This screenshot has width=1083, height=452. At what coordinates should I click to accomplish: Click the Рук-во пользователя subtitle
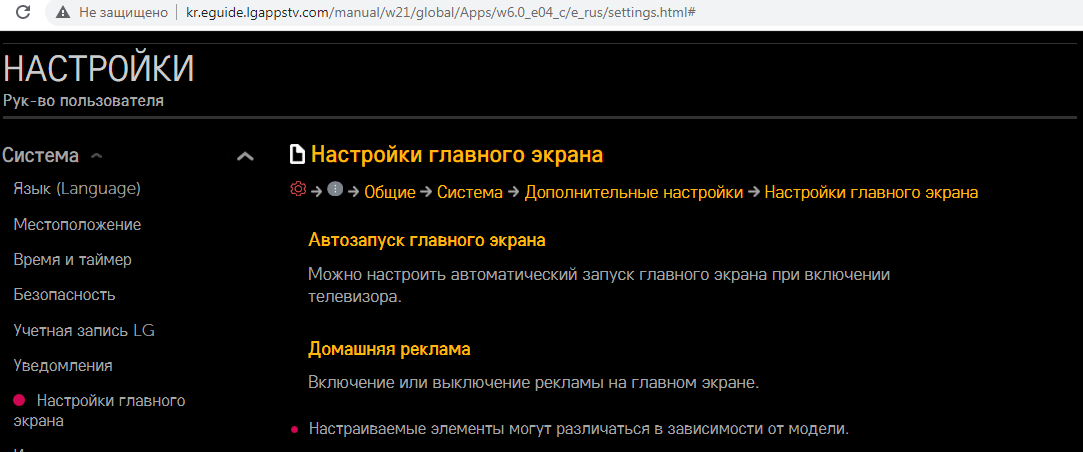(84, 101)
